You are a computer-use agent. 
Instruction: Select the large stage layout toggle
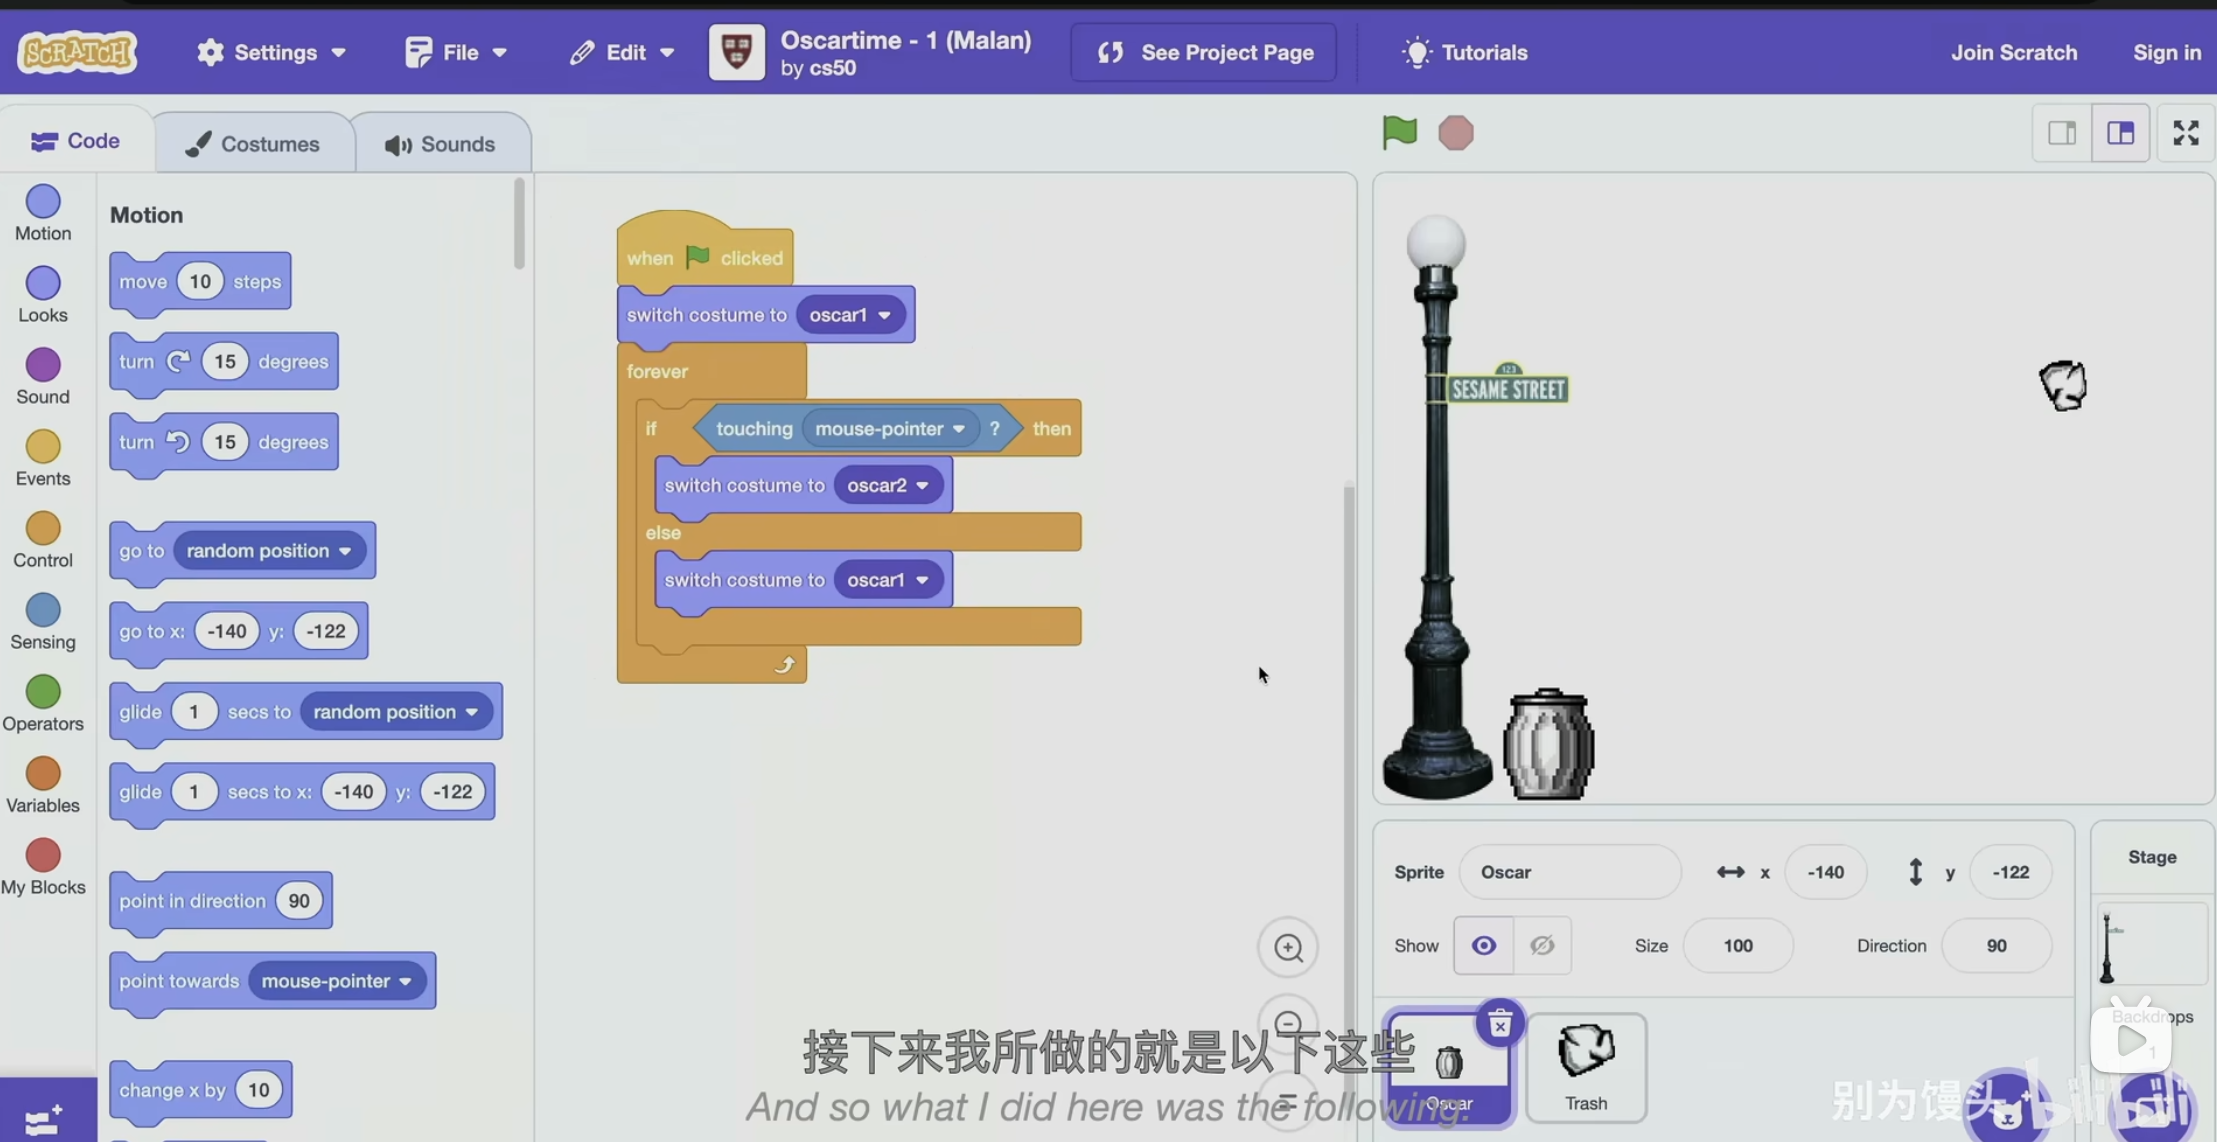tap(2120, 133)
